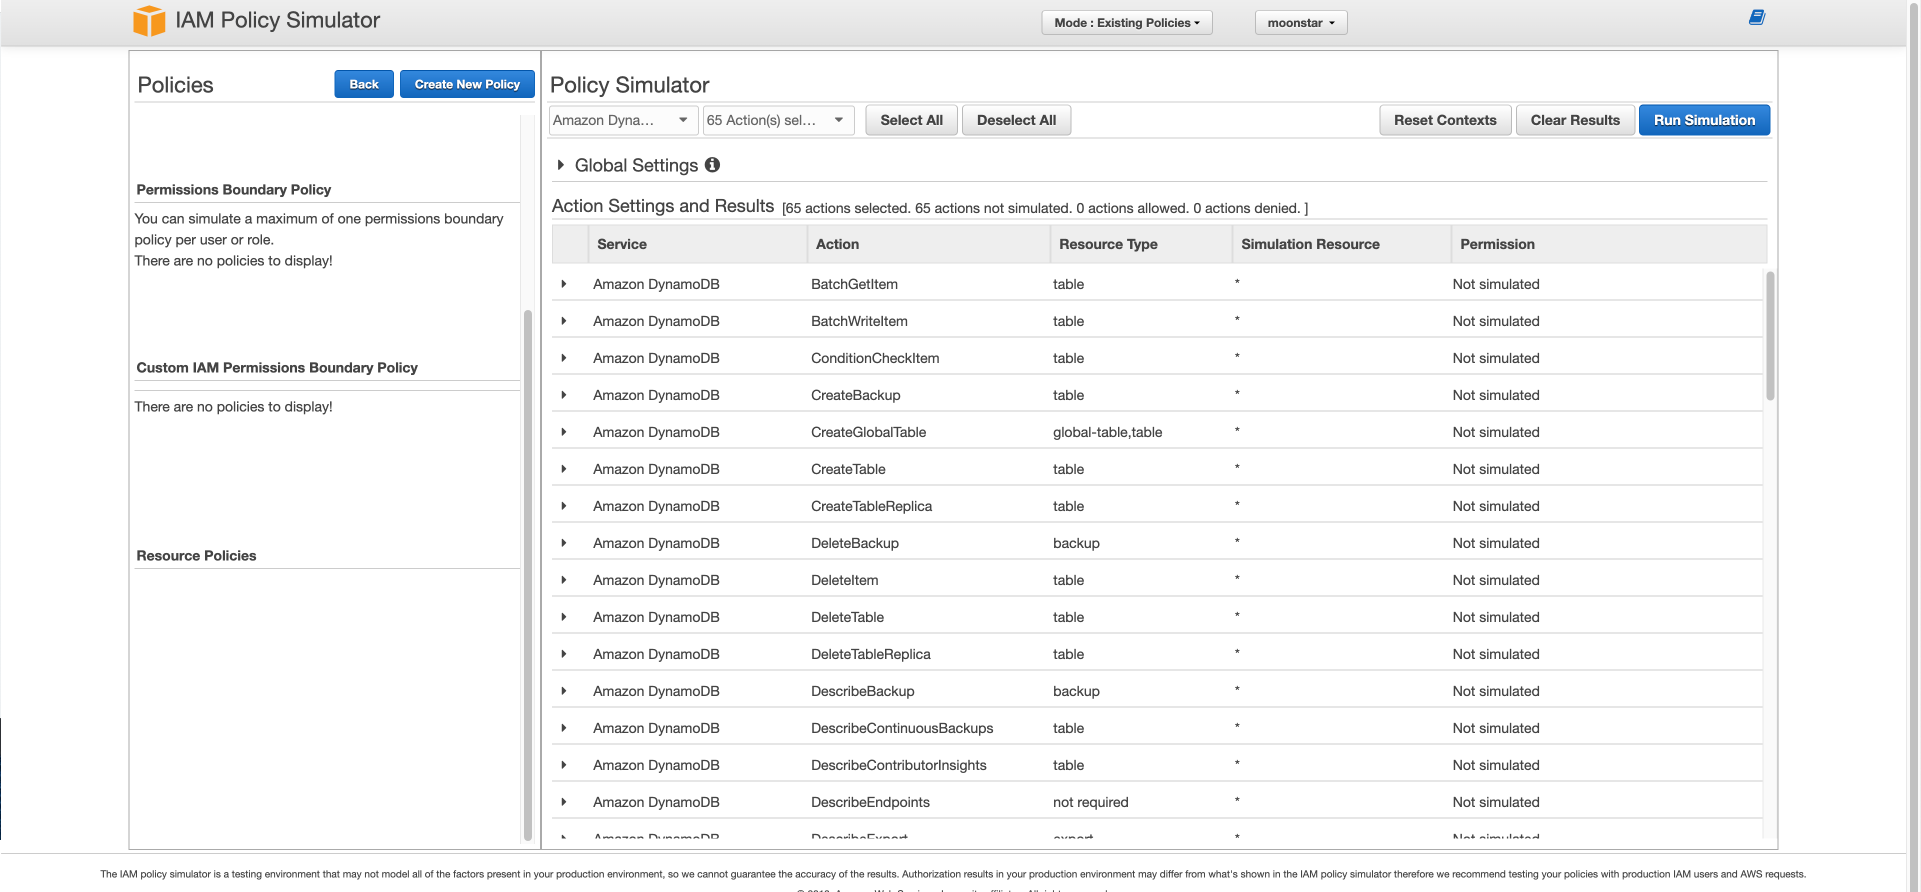Screen dimensions: 1921x892
Task: Click the results table vertical scrollbar
Action: click(1770, 336)
